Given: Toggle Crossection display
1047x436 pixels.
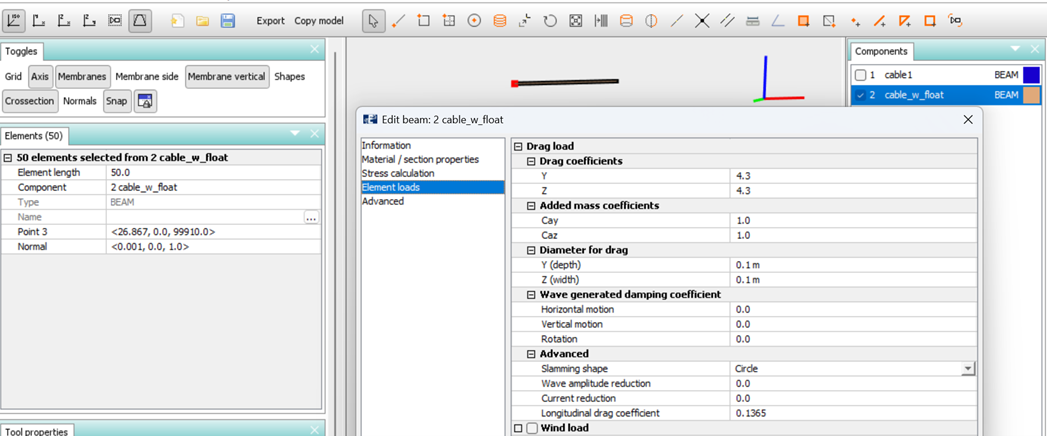Looking at the screenshot, I should [29, 101].
